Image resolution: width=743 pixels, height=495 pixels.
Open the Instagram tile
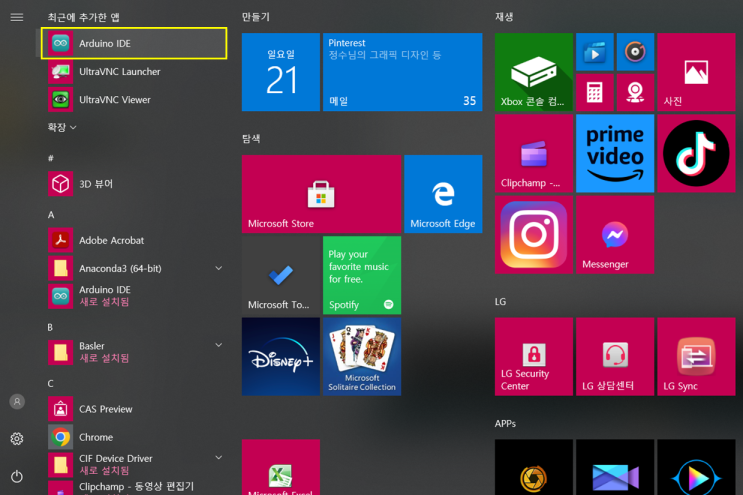coord(534,235)
